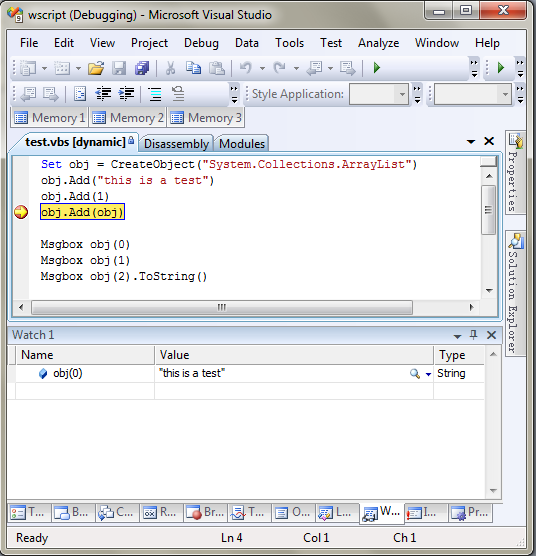Image resolution: width=536 pixels, height=556 pixels.
Task: Click the Copy icon
Action: tap(194, 68)
